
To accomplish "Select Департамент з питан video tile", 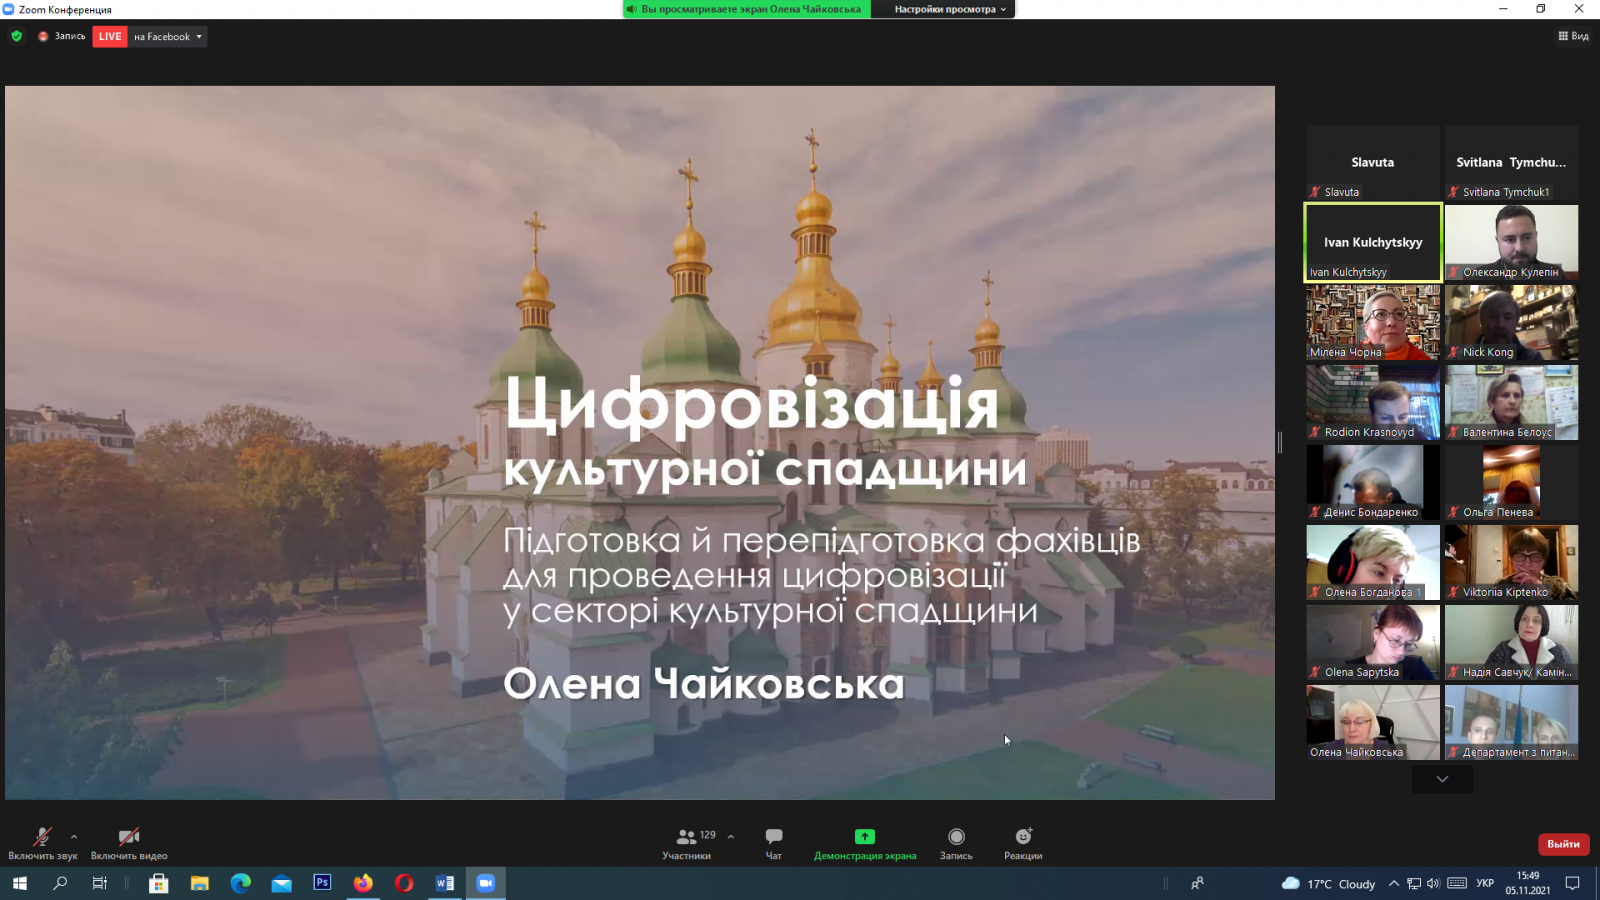I will tap(1511, 722).
